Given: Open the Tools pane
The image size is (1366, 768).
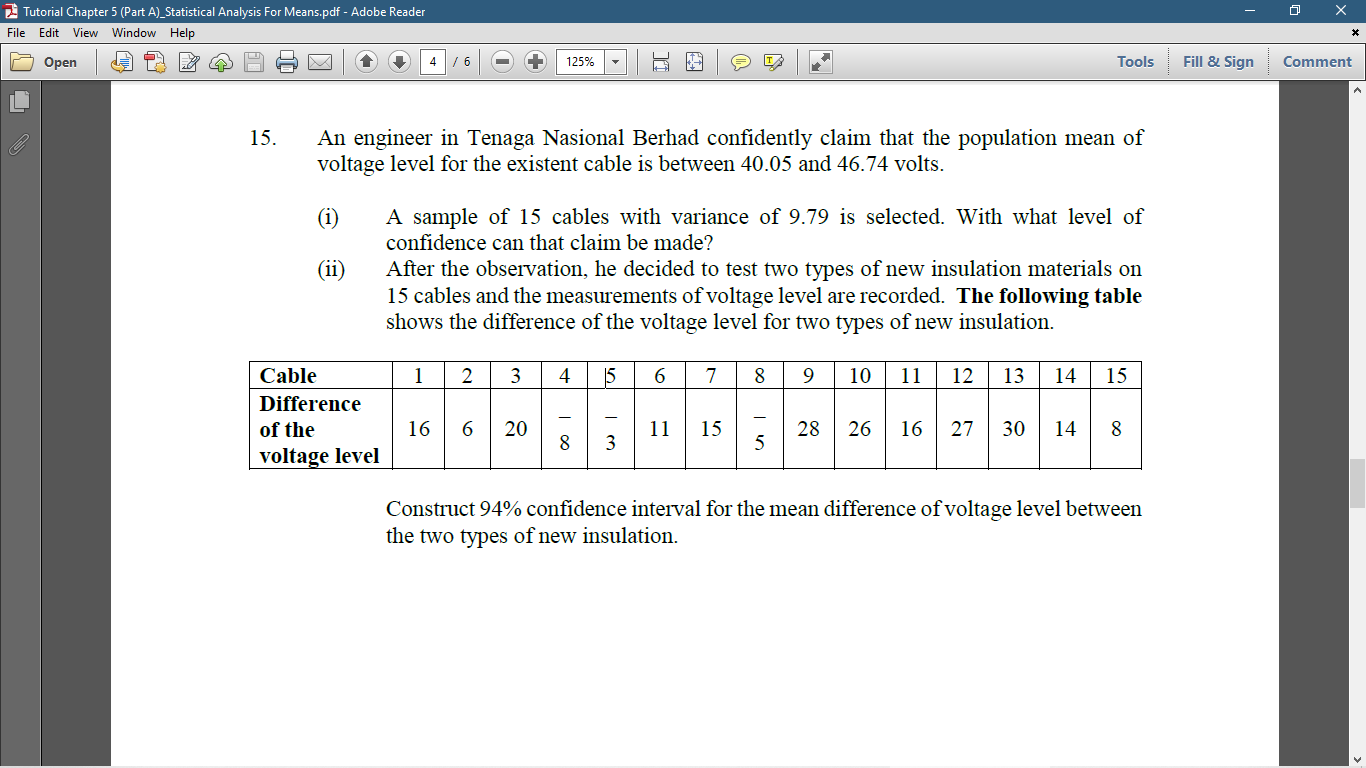Looking at the screenshot, I should point(1135,62).
